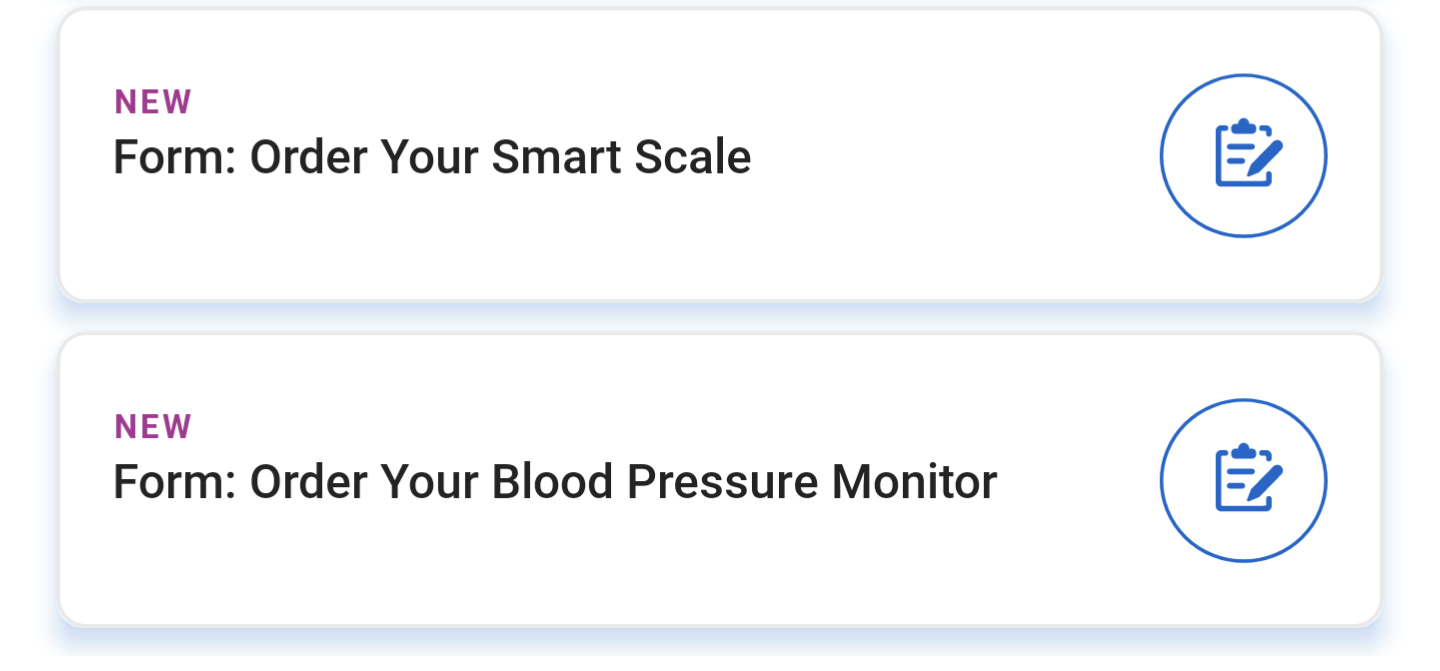The width and height of the screenshot is (1440, 671).
Task: Tap the purple NEW badge on the second card
Action: pos(153,427)
